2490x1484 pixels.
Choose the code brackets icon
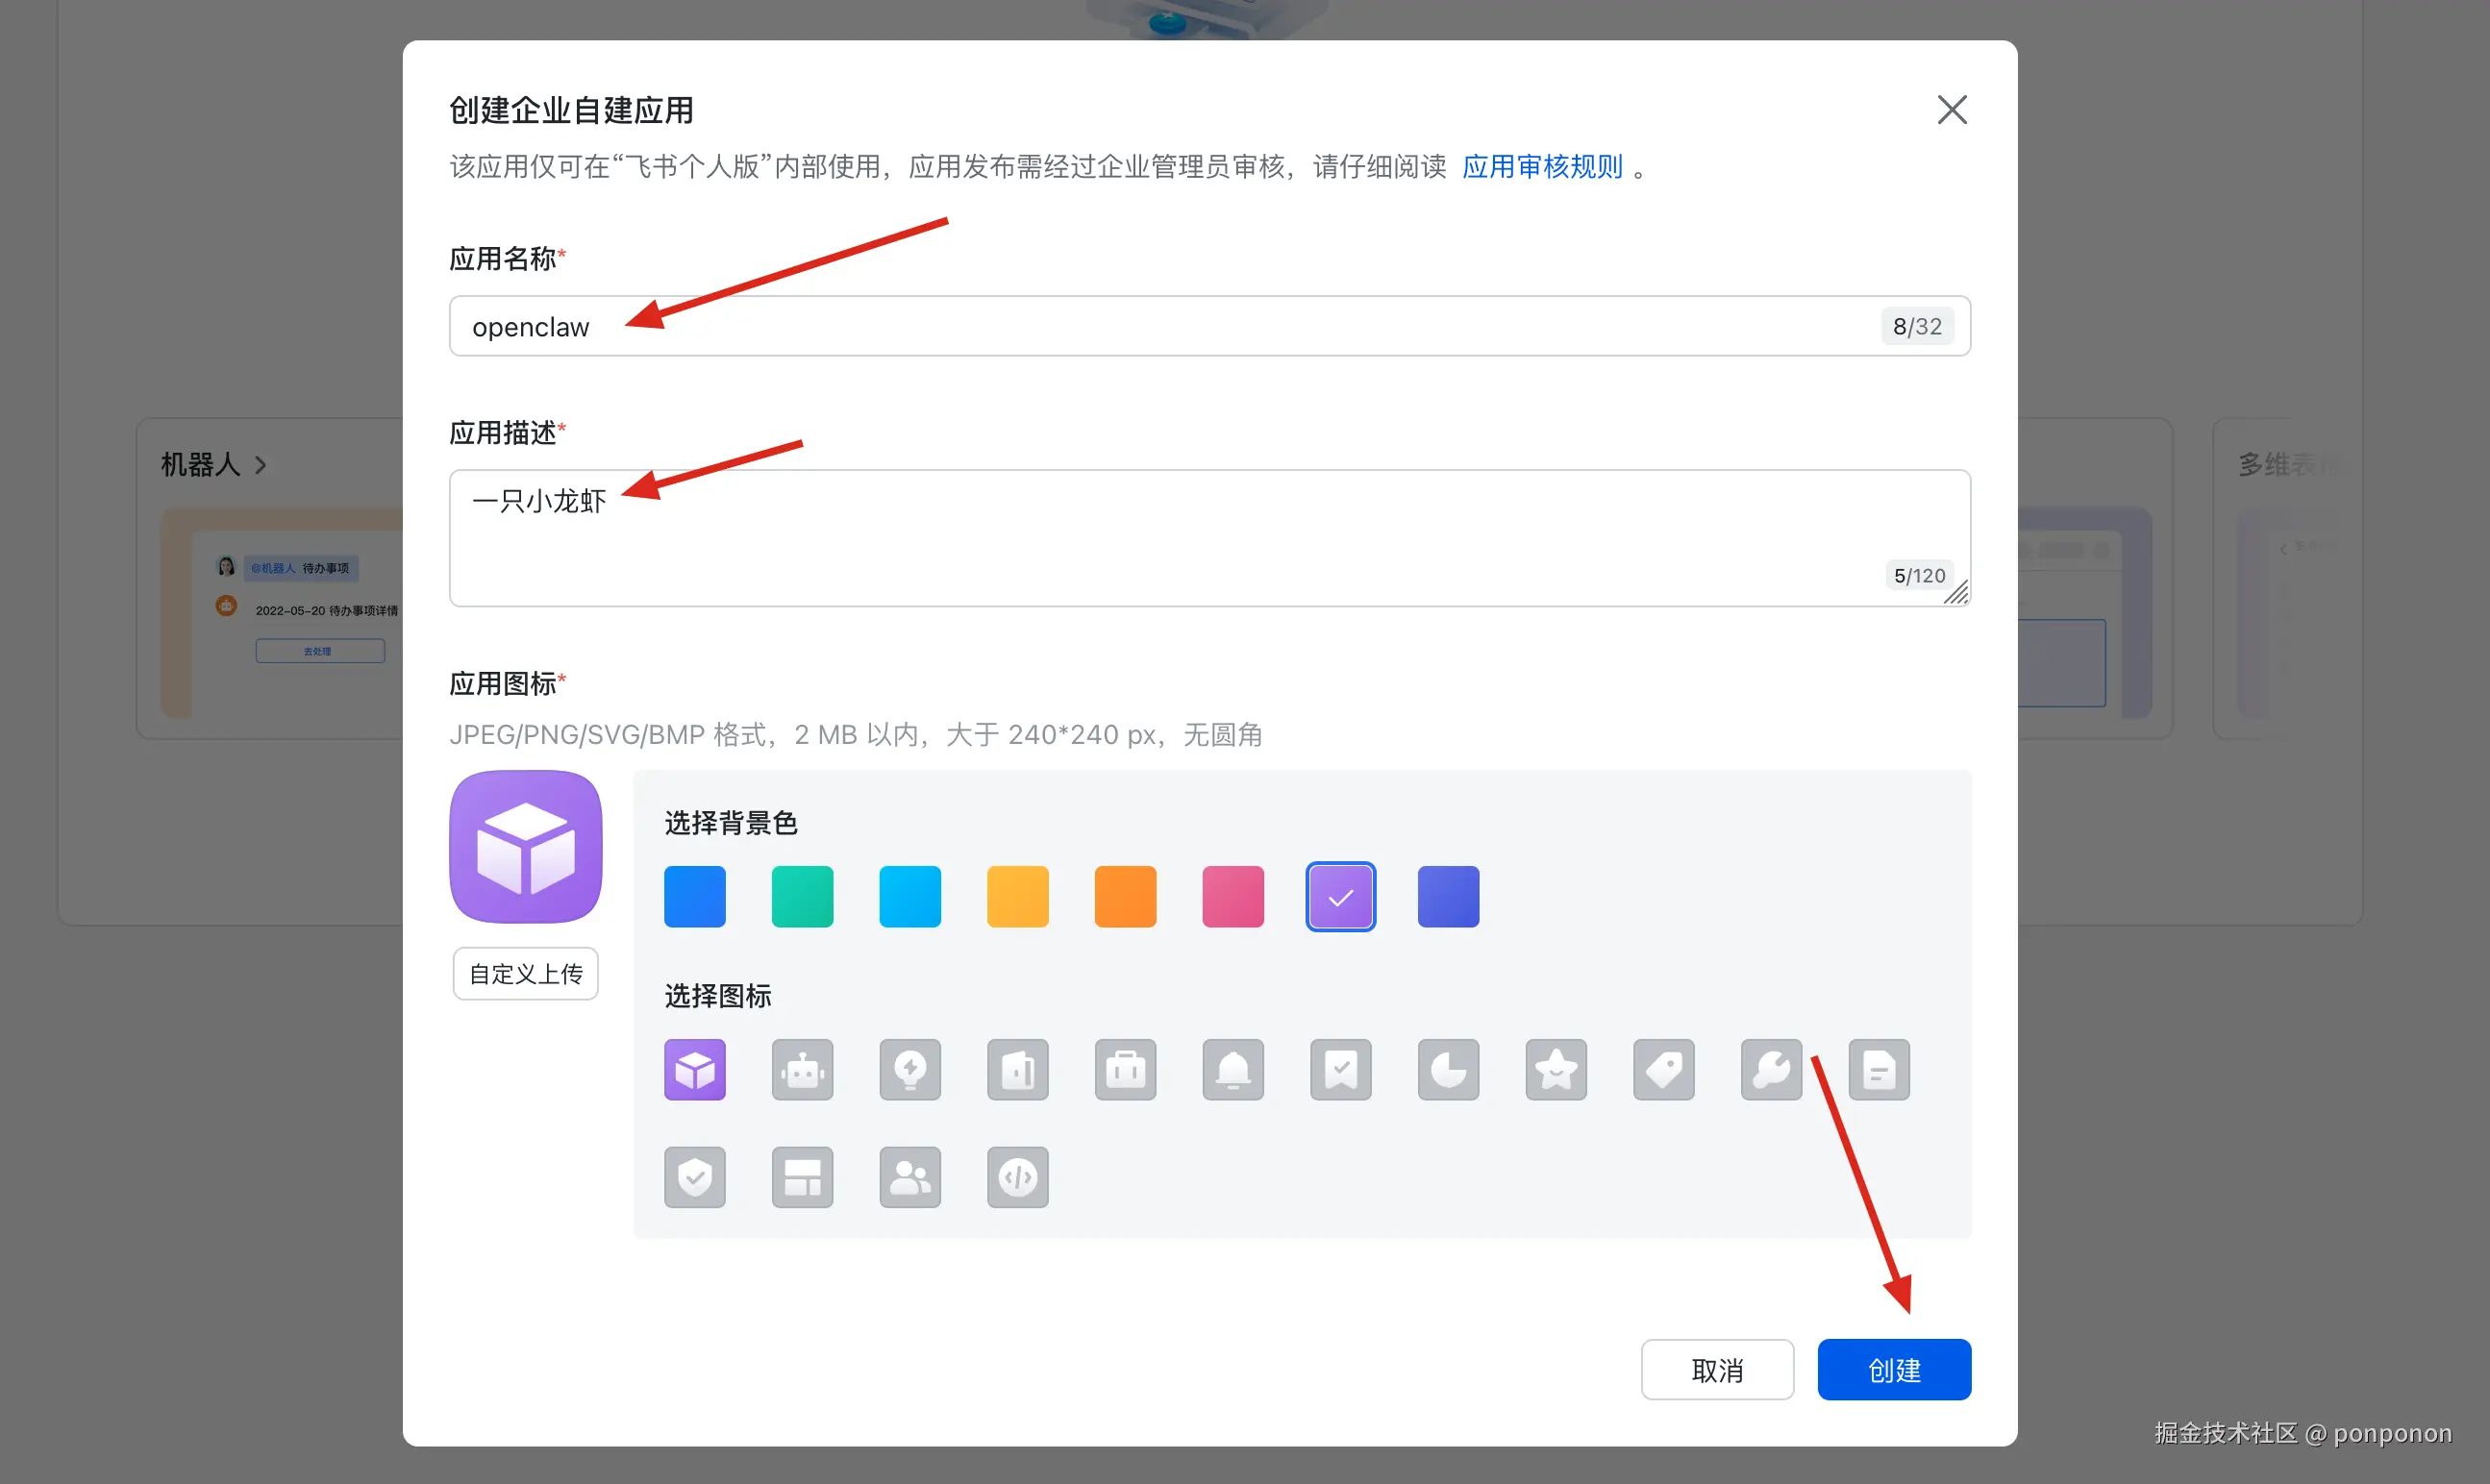1018,1177
